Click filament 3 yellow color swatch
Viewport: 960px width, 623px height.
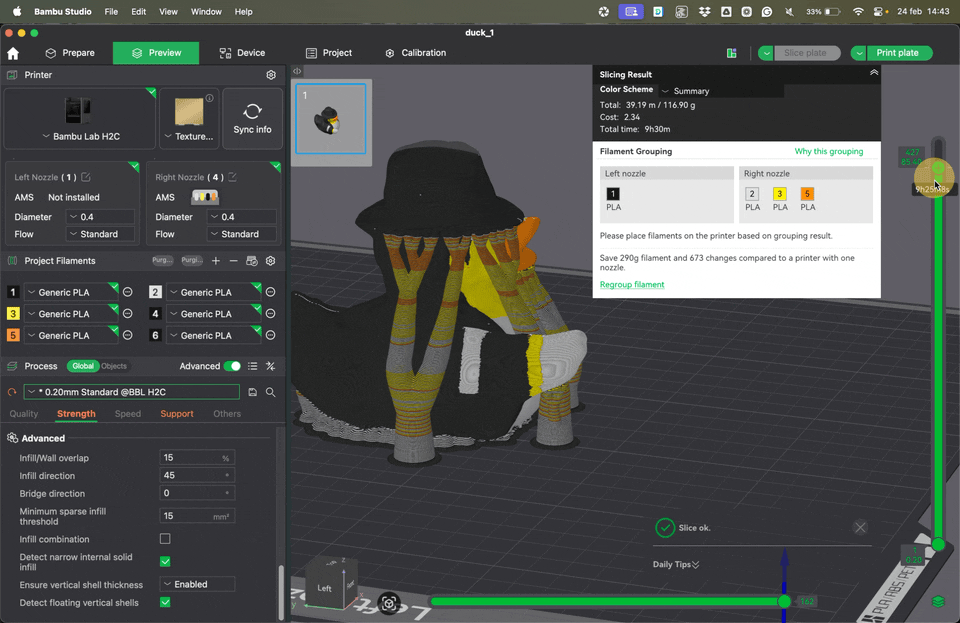(x=13, y=314)
